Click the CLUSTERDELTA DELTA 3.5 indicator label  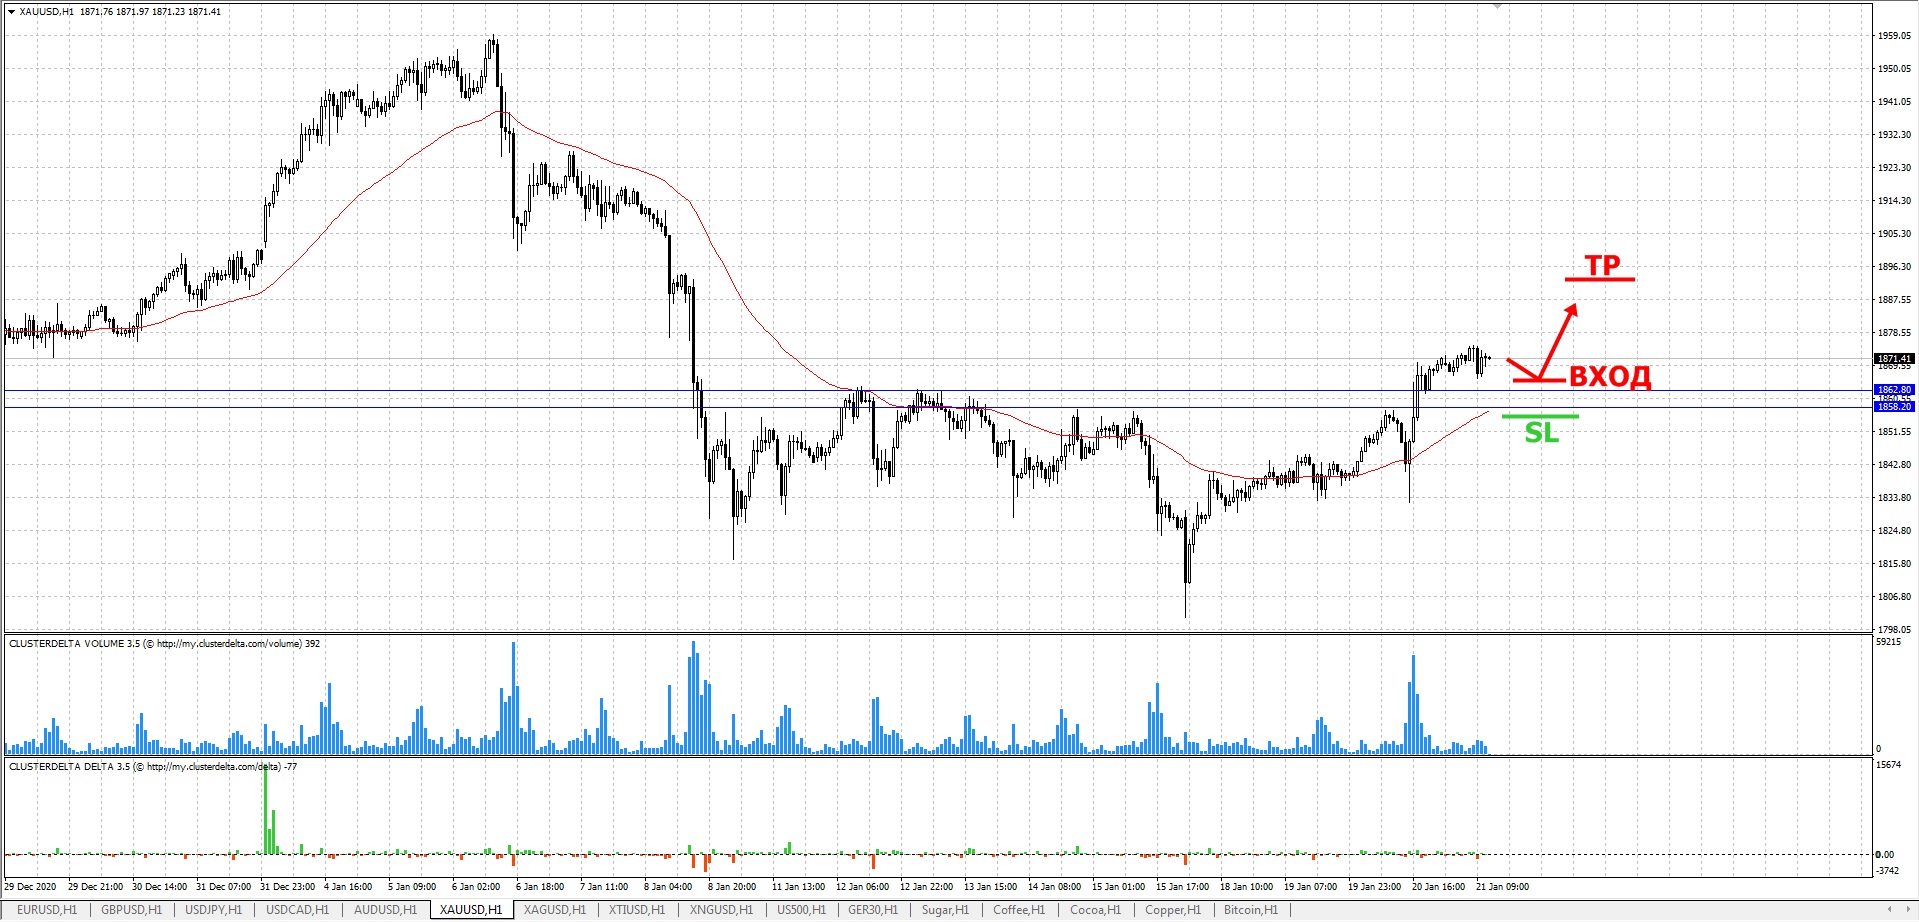pos(153,767)
